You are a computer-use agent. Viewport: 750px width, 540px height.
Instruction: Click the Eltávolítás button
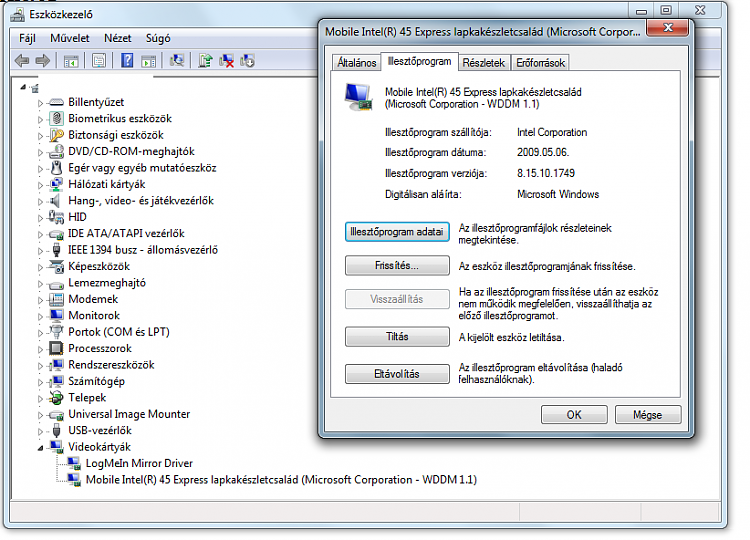point(397,374)
